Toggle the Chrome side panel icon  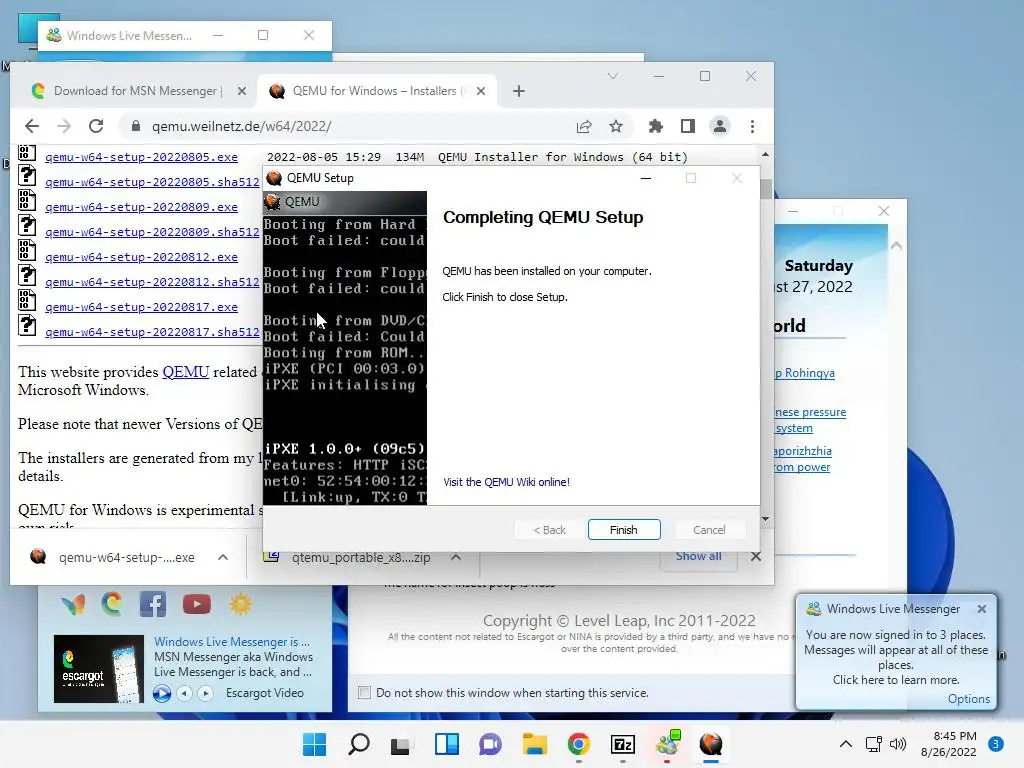(x=688, y=126)
